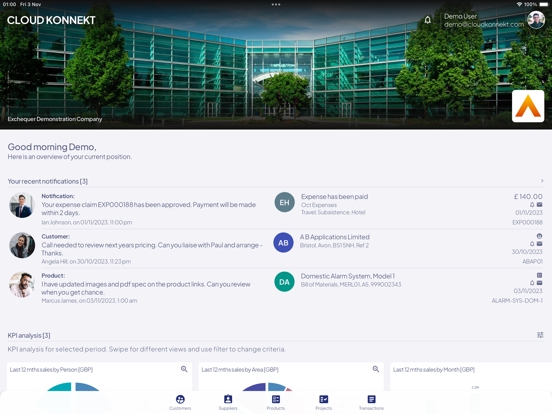Click the product icon on the ALARM-SYS-DOM-1 row
Screen dimensions: 552x414
(x=539, y=275)
